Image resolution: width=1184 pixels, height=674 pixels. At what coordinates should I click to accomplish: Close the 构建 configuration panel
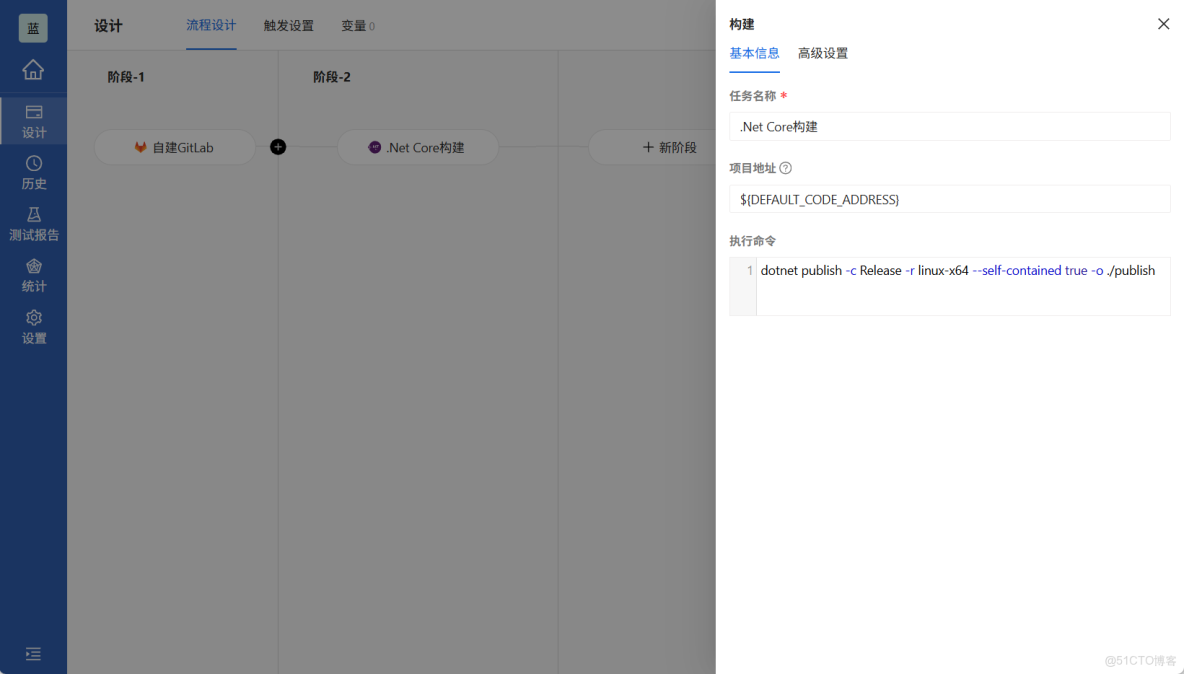pyautogui.click(x=1163, y=23)
